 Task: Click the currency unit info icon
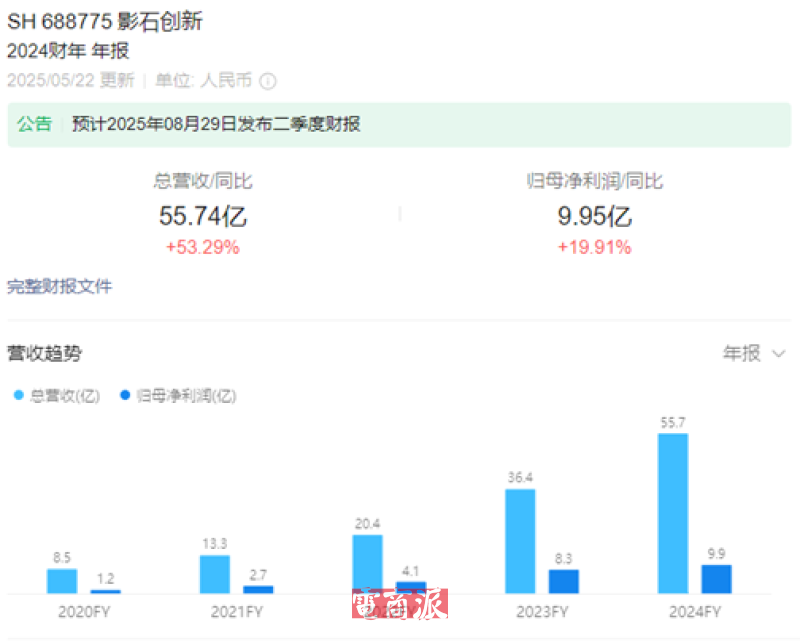pos(268,81)
